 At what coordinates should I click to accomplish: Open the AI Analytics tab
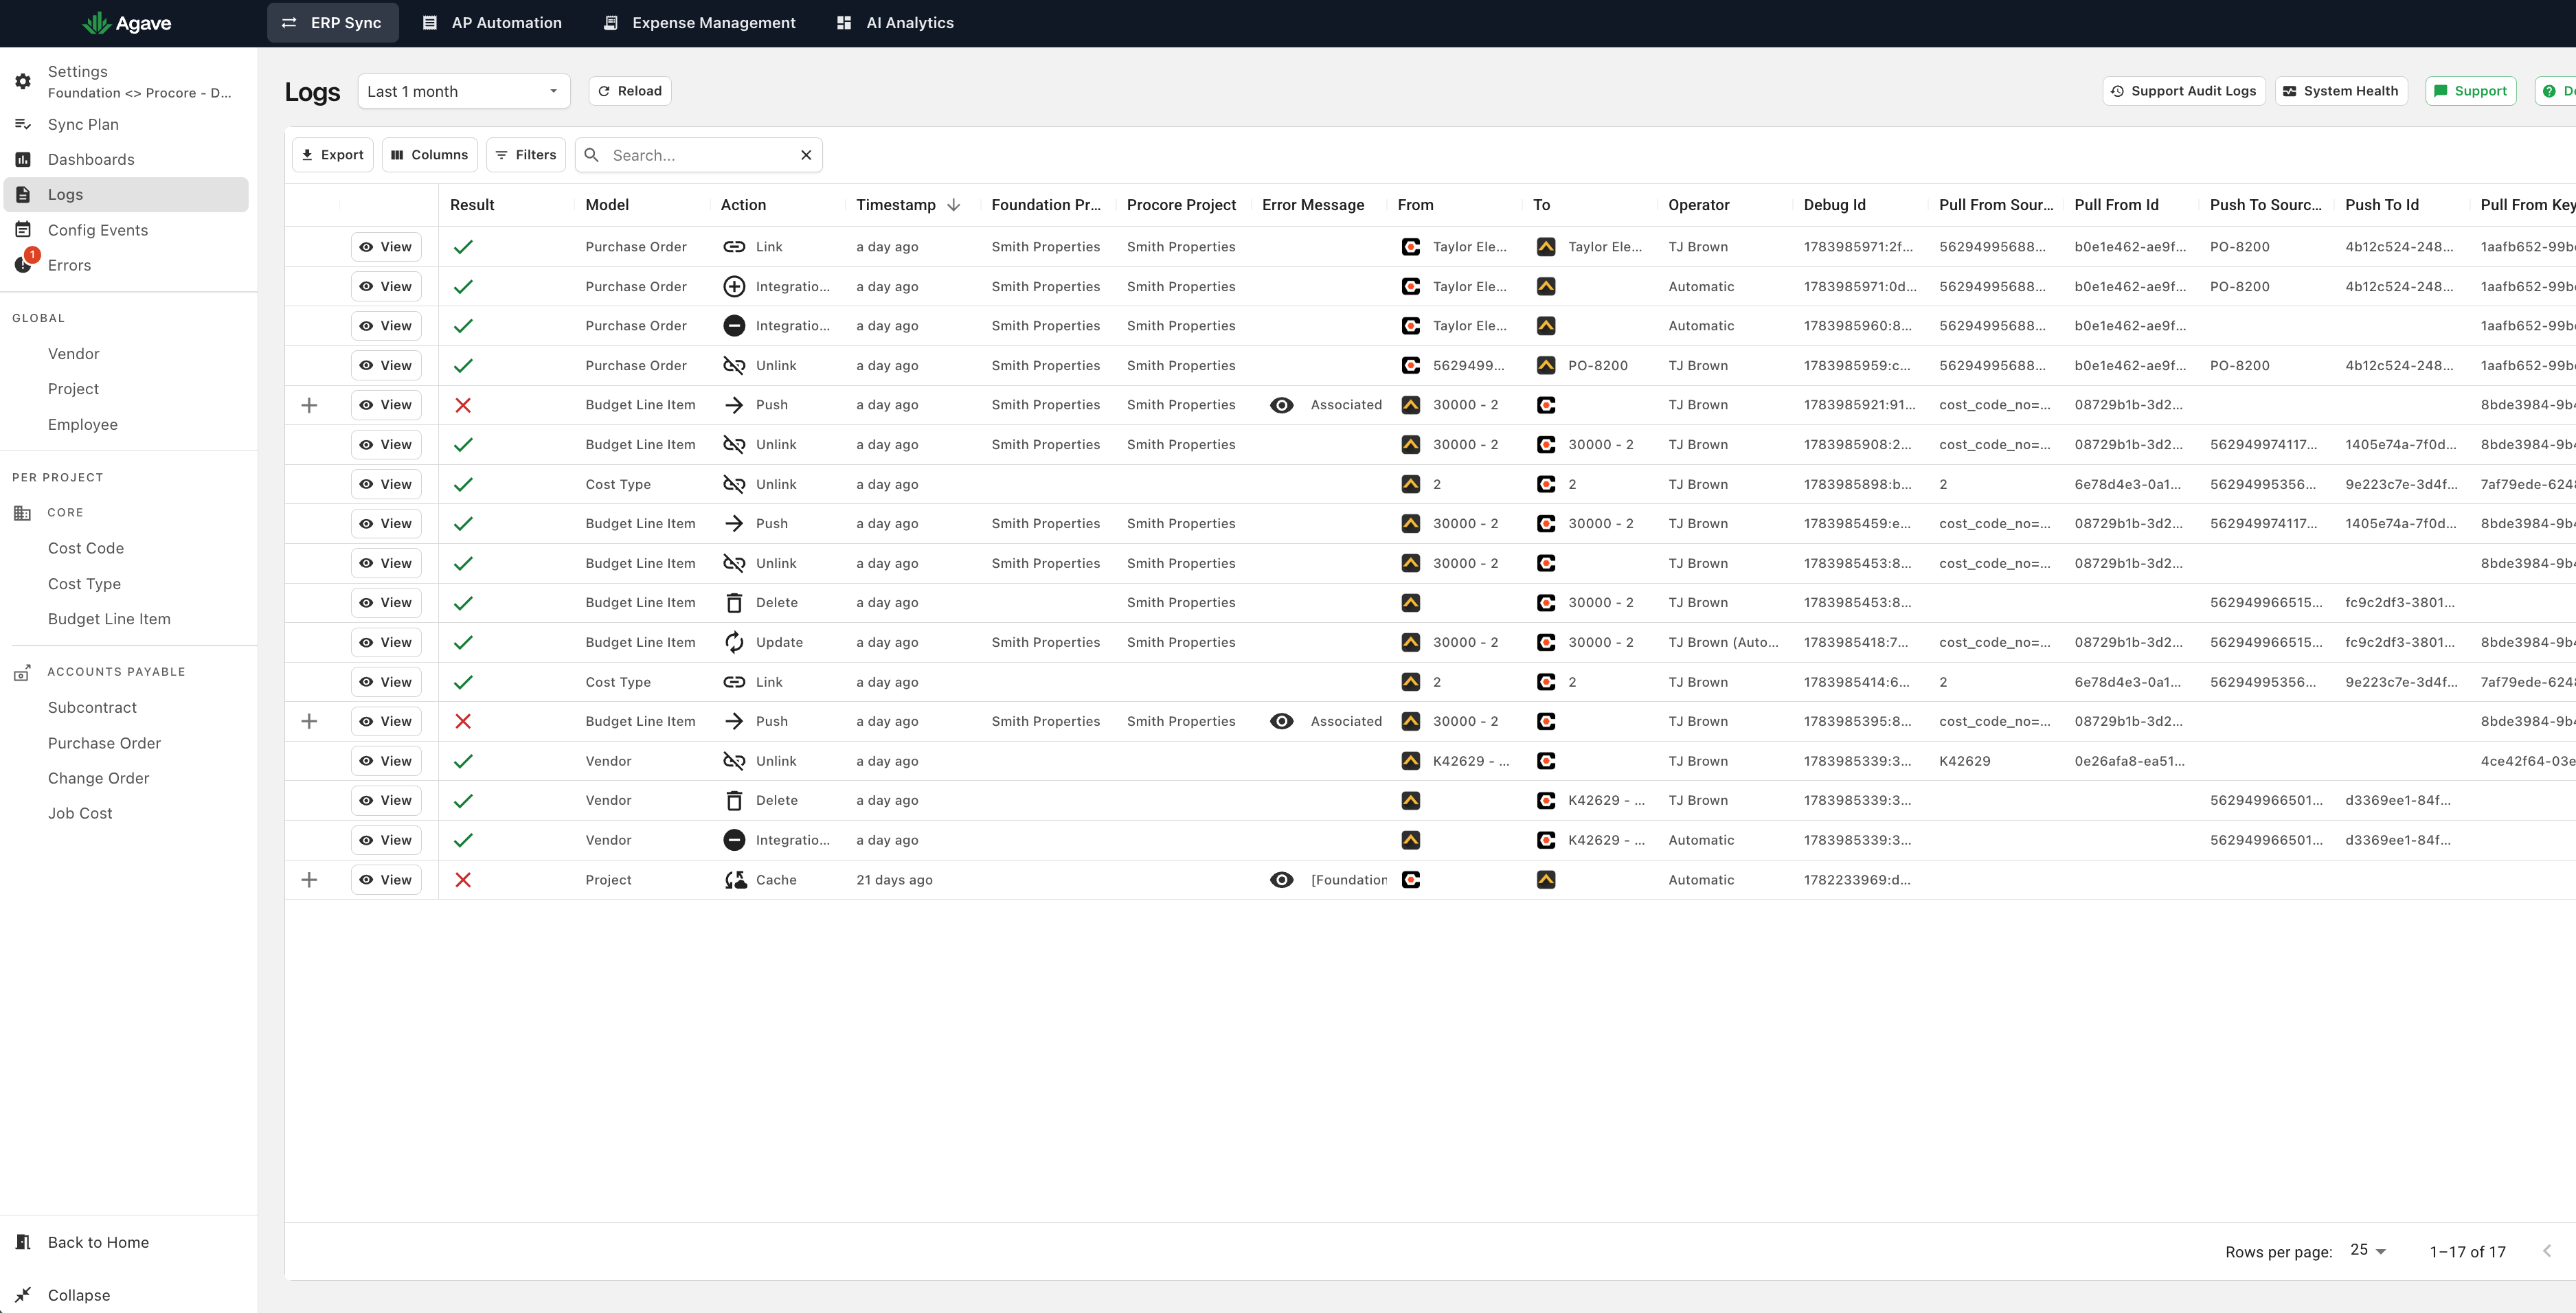tap(895, 23)
